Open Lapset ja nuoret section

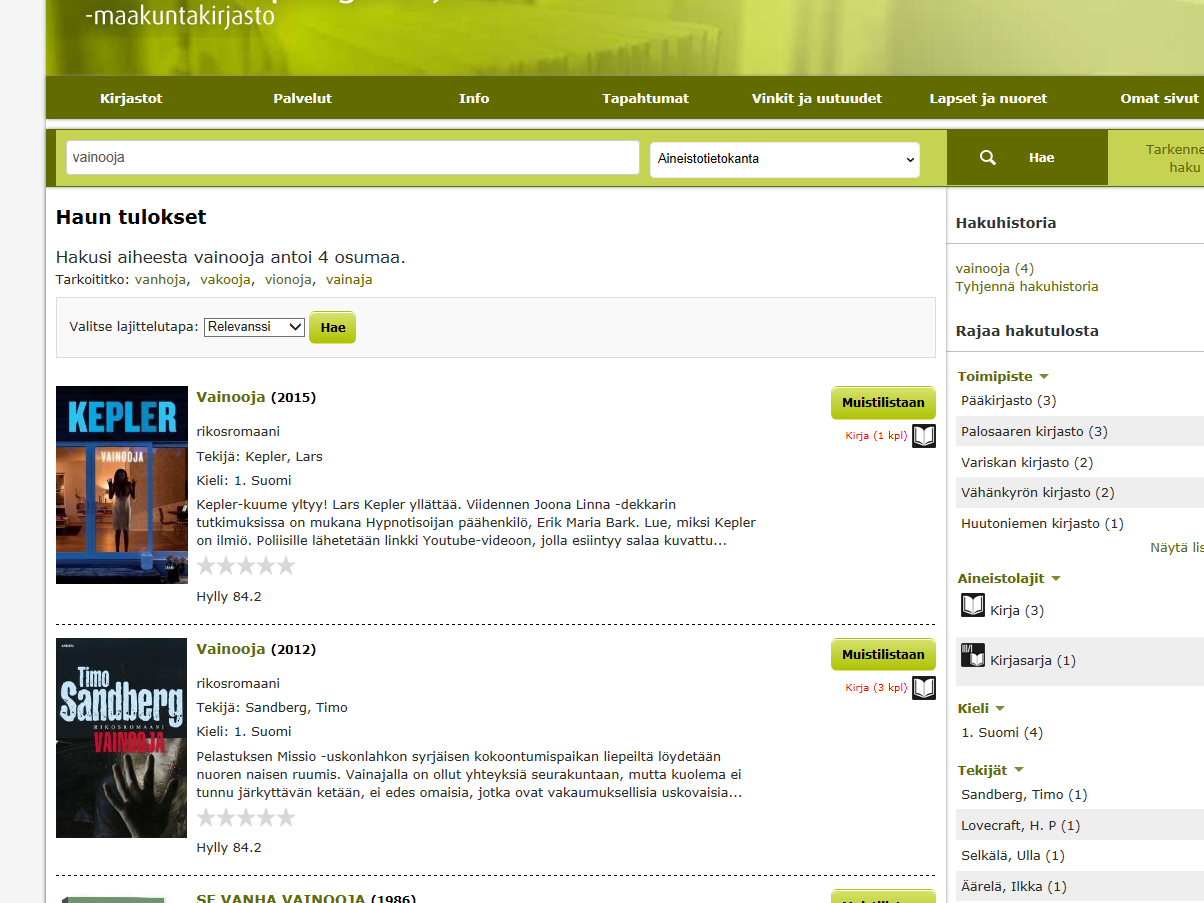click(988, 98)
